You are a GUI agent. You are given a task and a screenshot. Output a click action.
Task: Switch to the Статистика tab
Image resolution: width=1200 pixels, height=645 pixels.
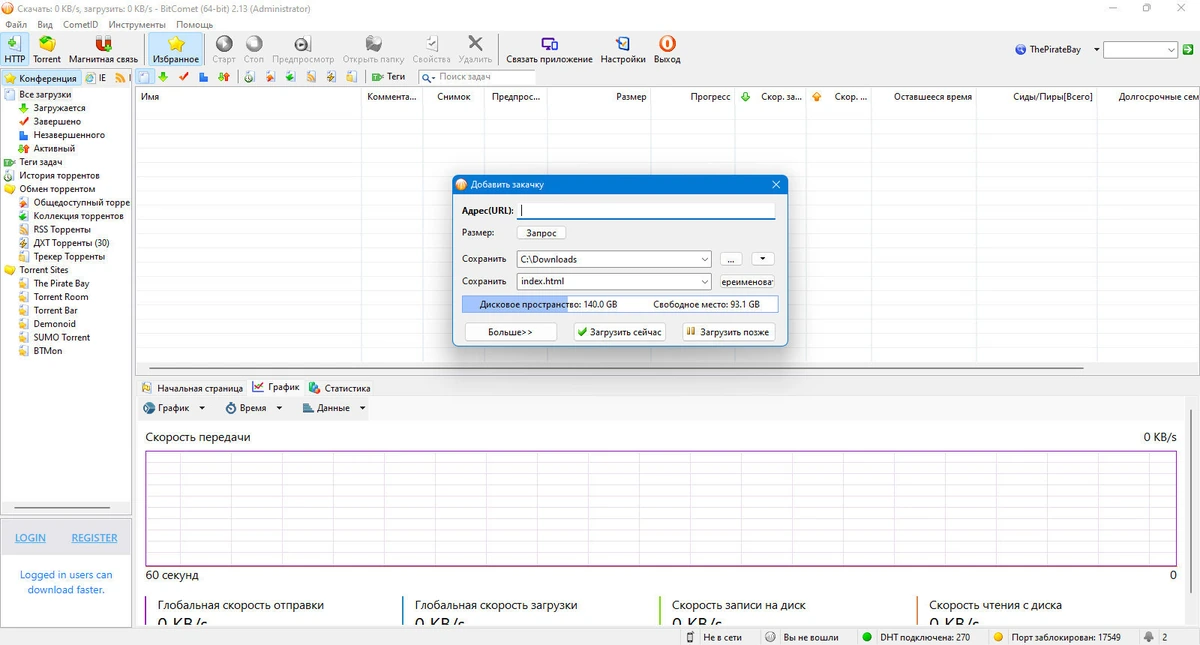[x=340, y=388]
